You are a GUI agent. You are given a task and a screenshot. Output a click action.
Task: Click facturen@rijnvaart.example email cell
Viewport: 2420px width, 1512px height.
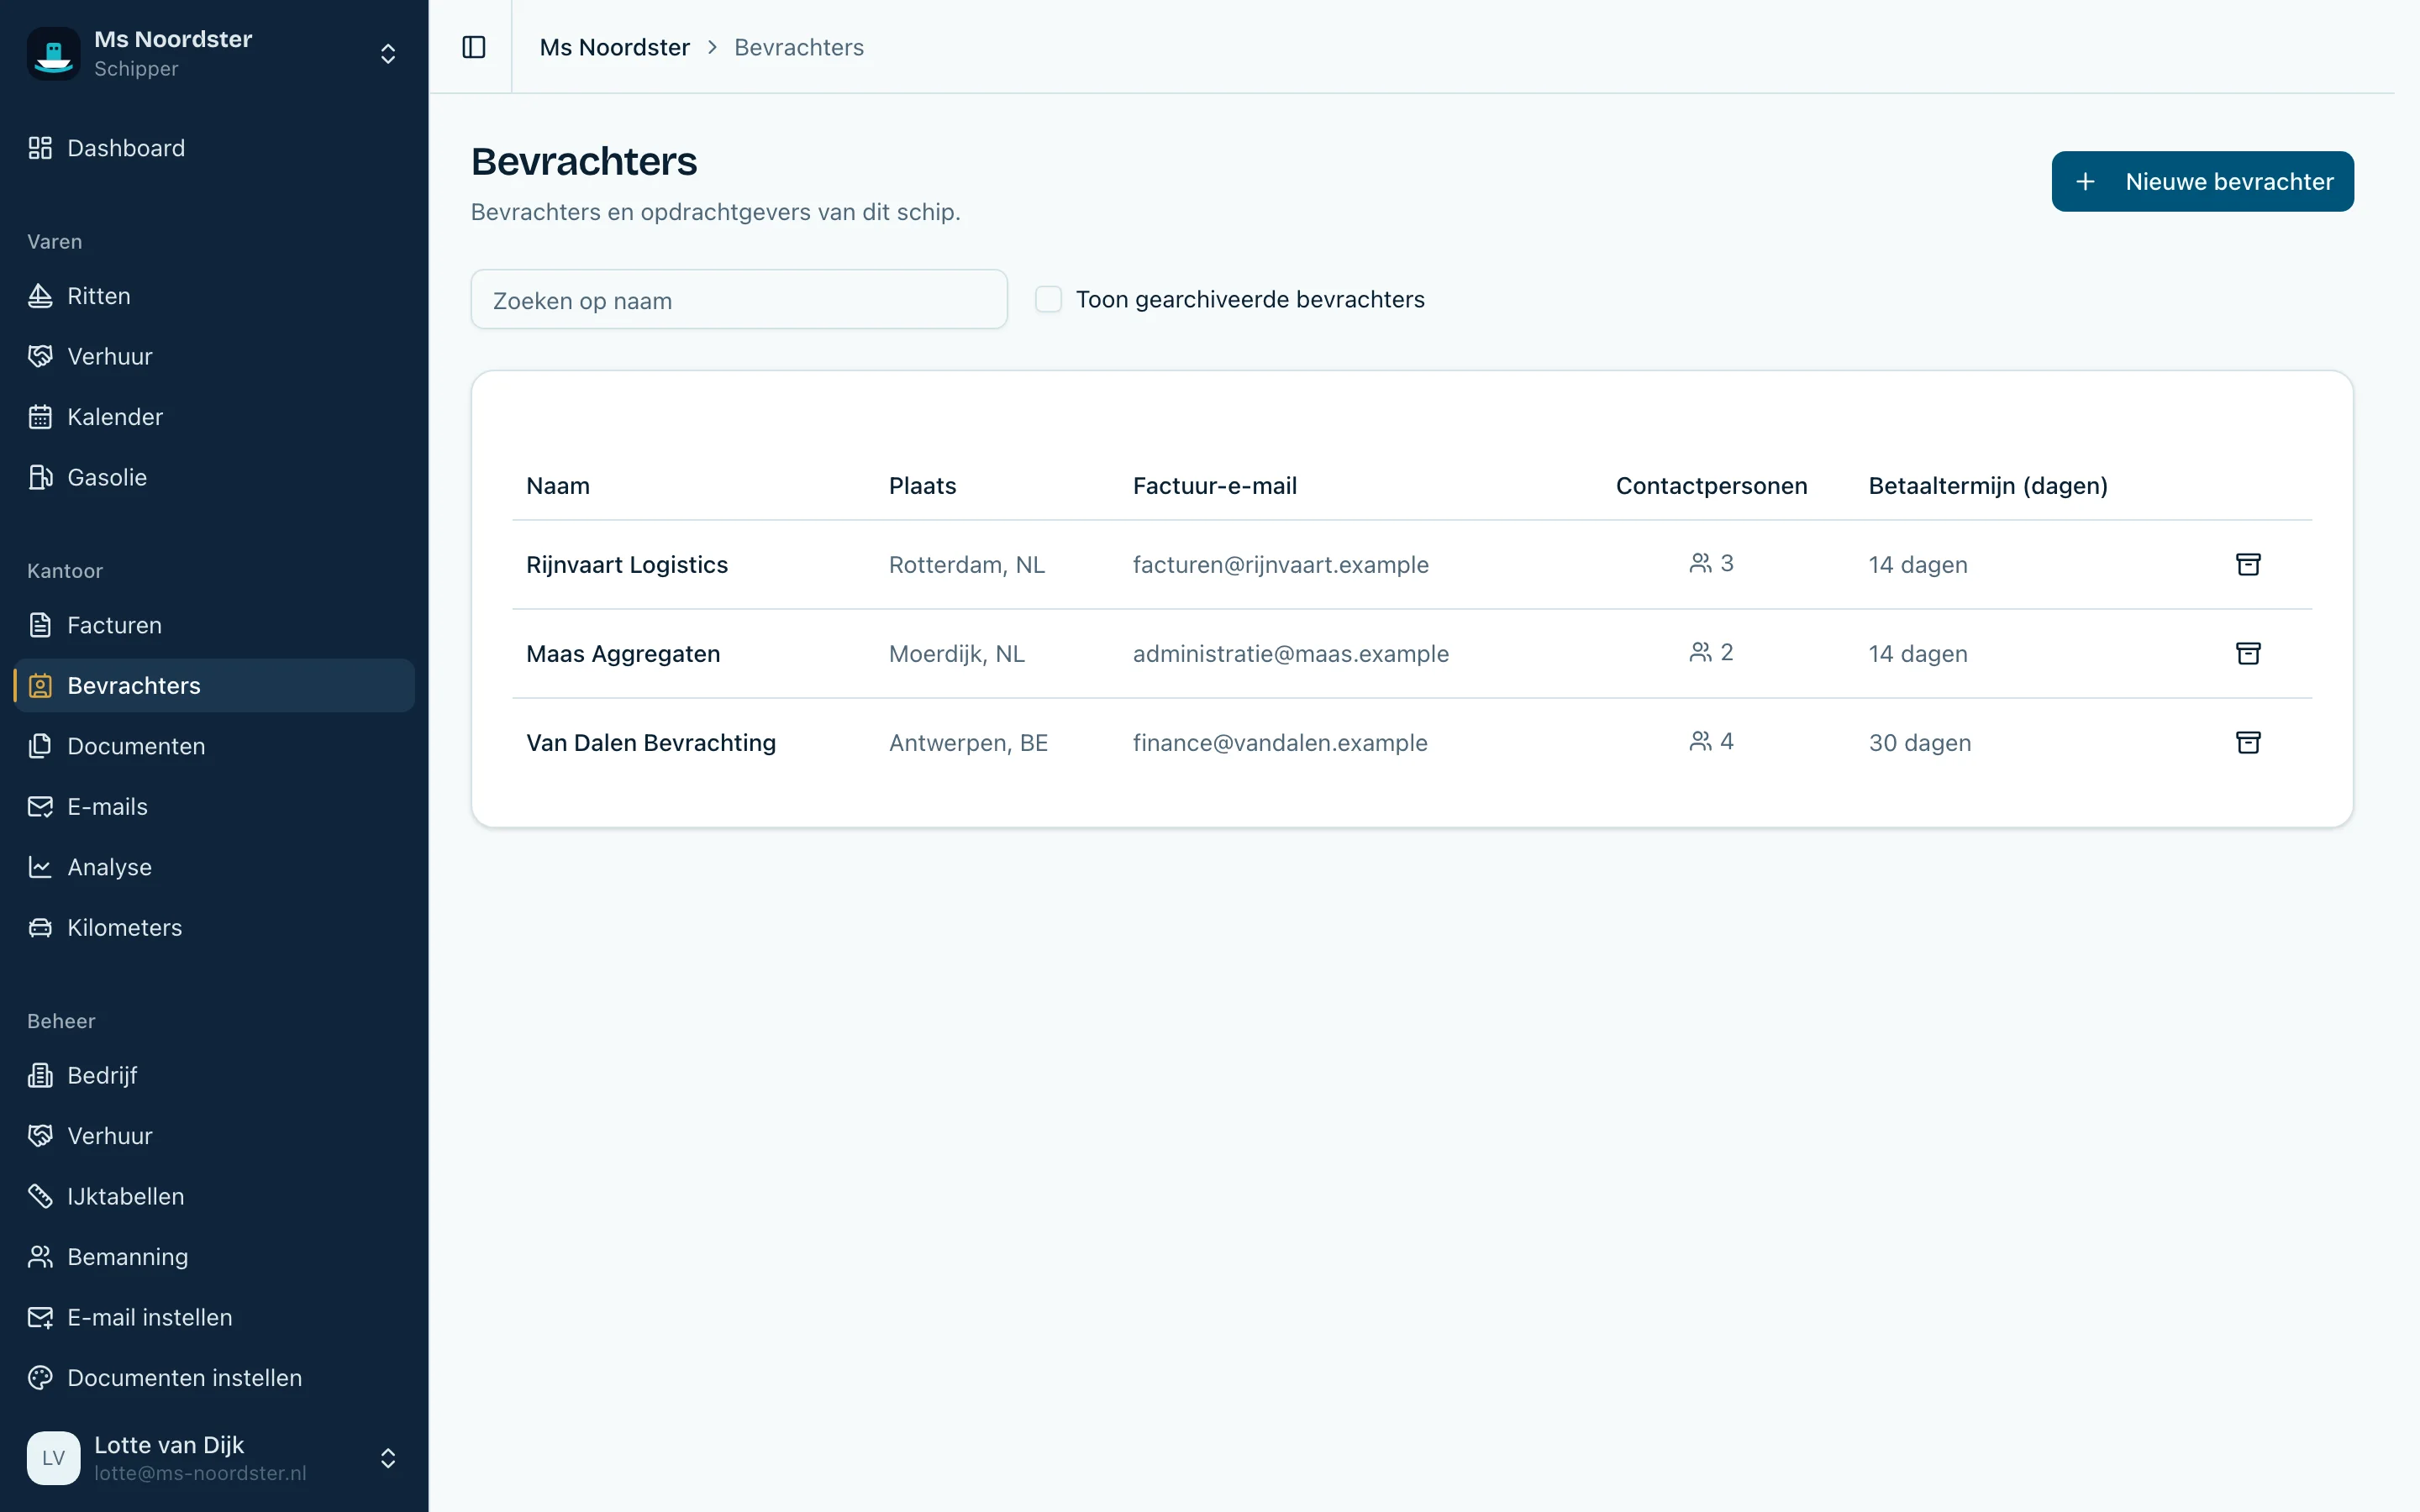click(x=1280, y=564)
